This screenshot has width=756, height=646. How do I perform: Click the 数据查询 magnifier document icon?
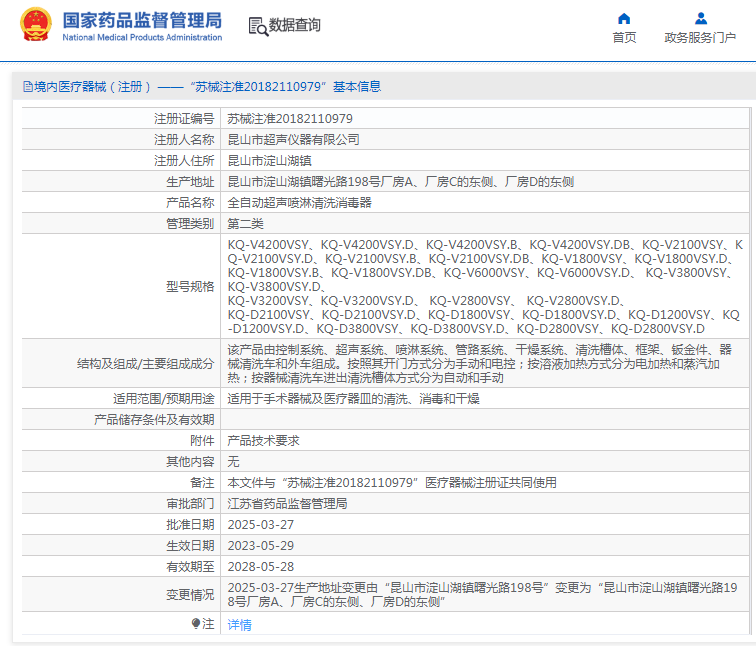pos(257,26)
